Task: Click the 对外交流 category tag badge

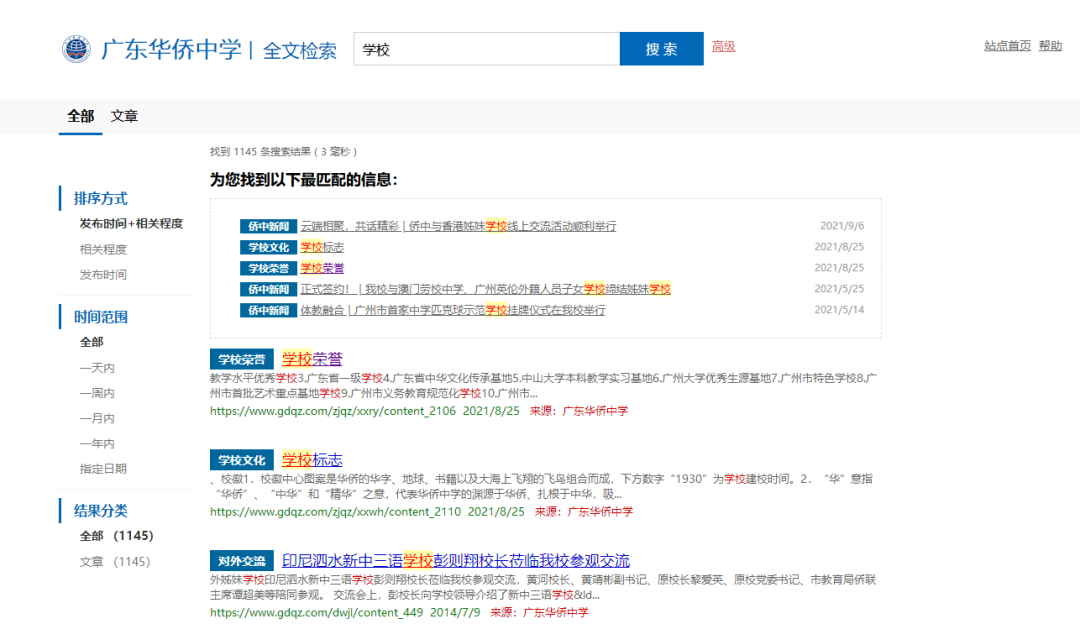Action: [x=241, y=561]
